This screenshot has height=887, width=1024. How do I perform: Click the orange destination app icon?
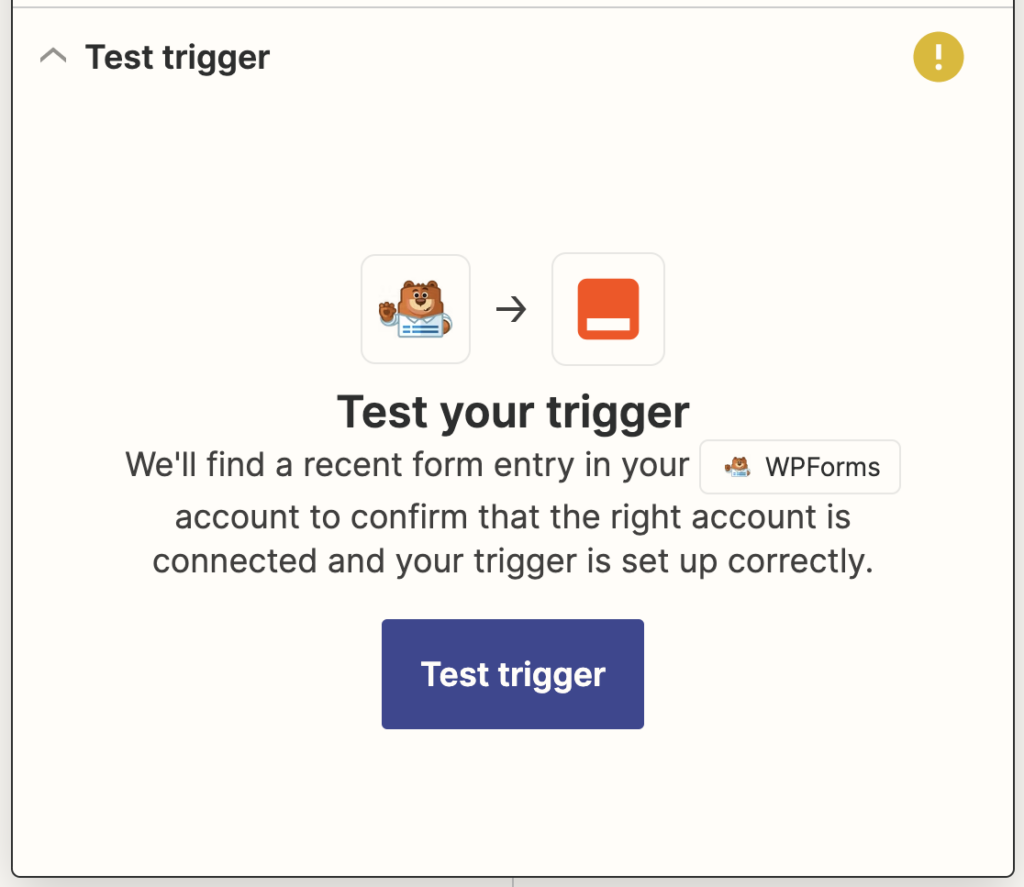coord(608,308)
